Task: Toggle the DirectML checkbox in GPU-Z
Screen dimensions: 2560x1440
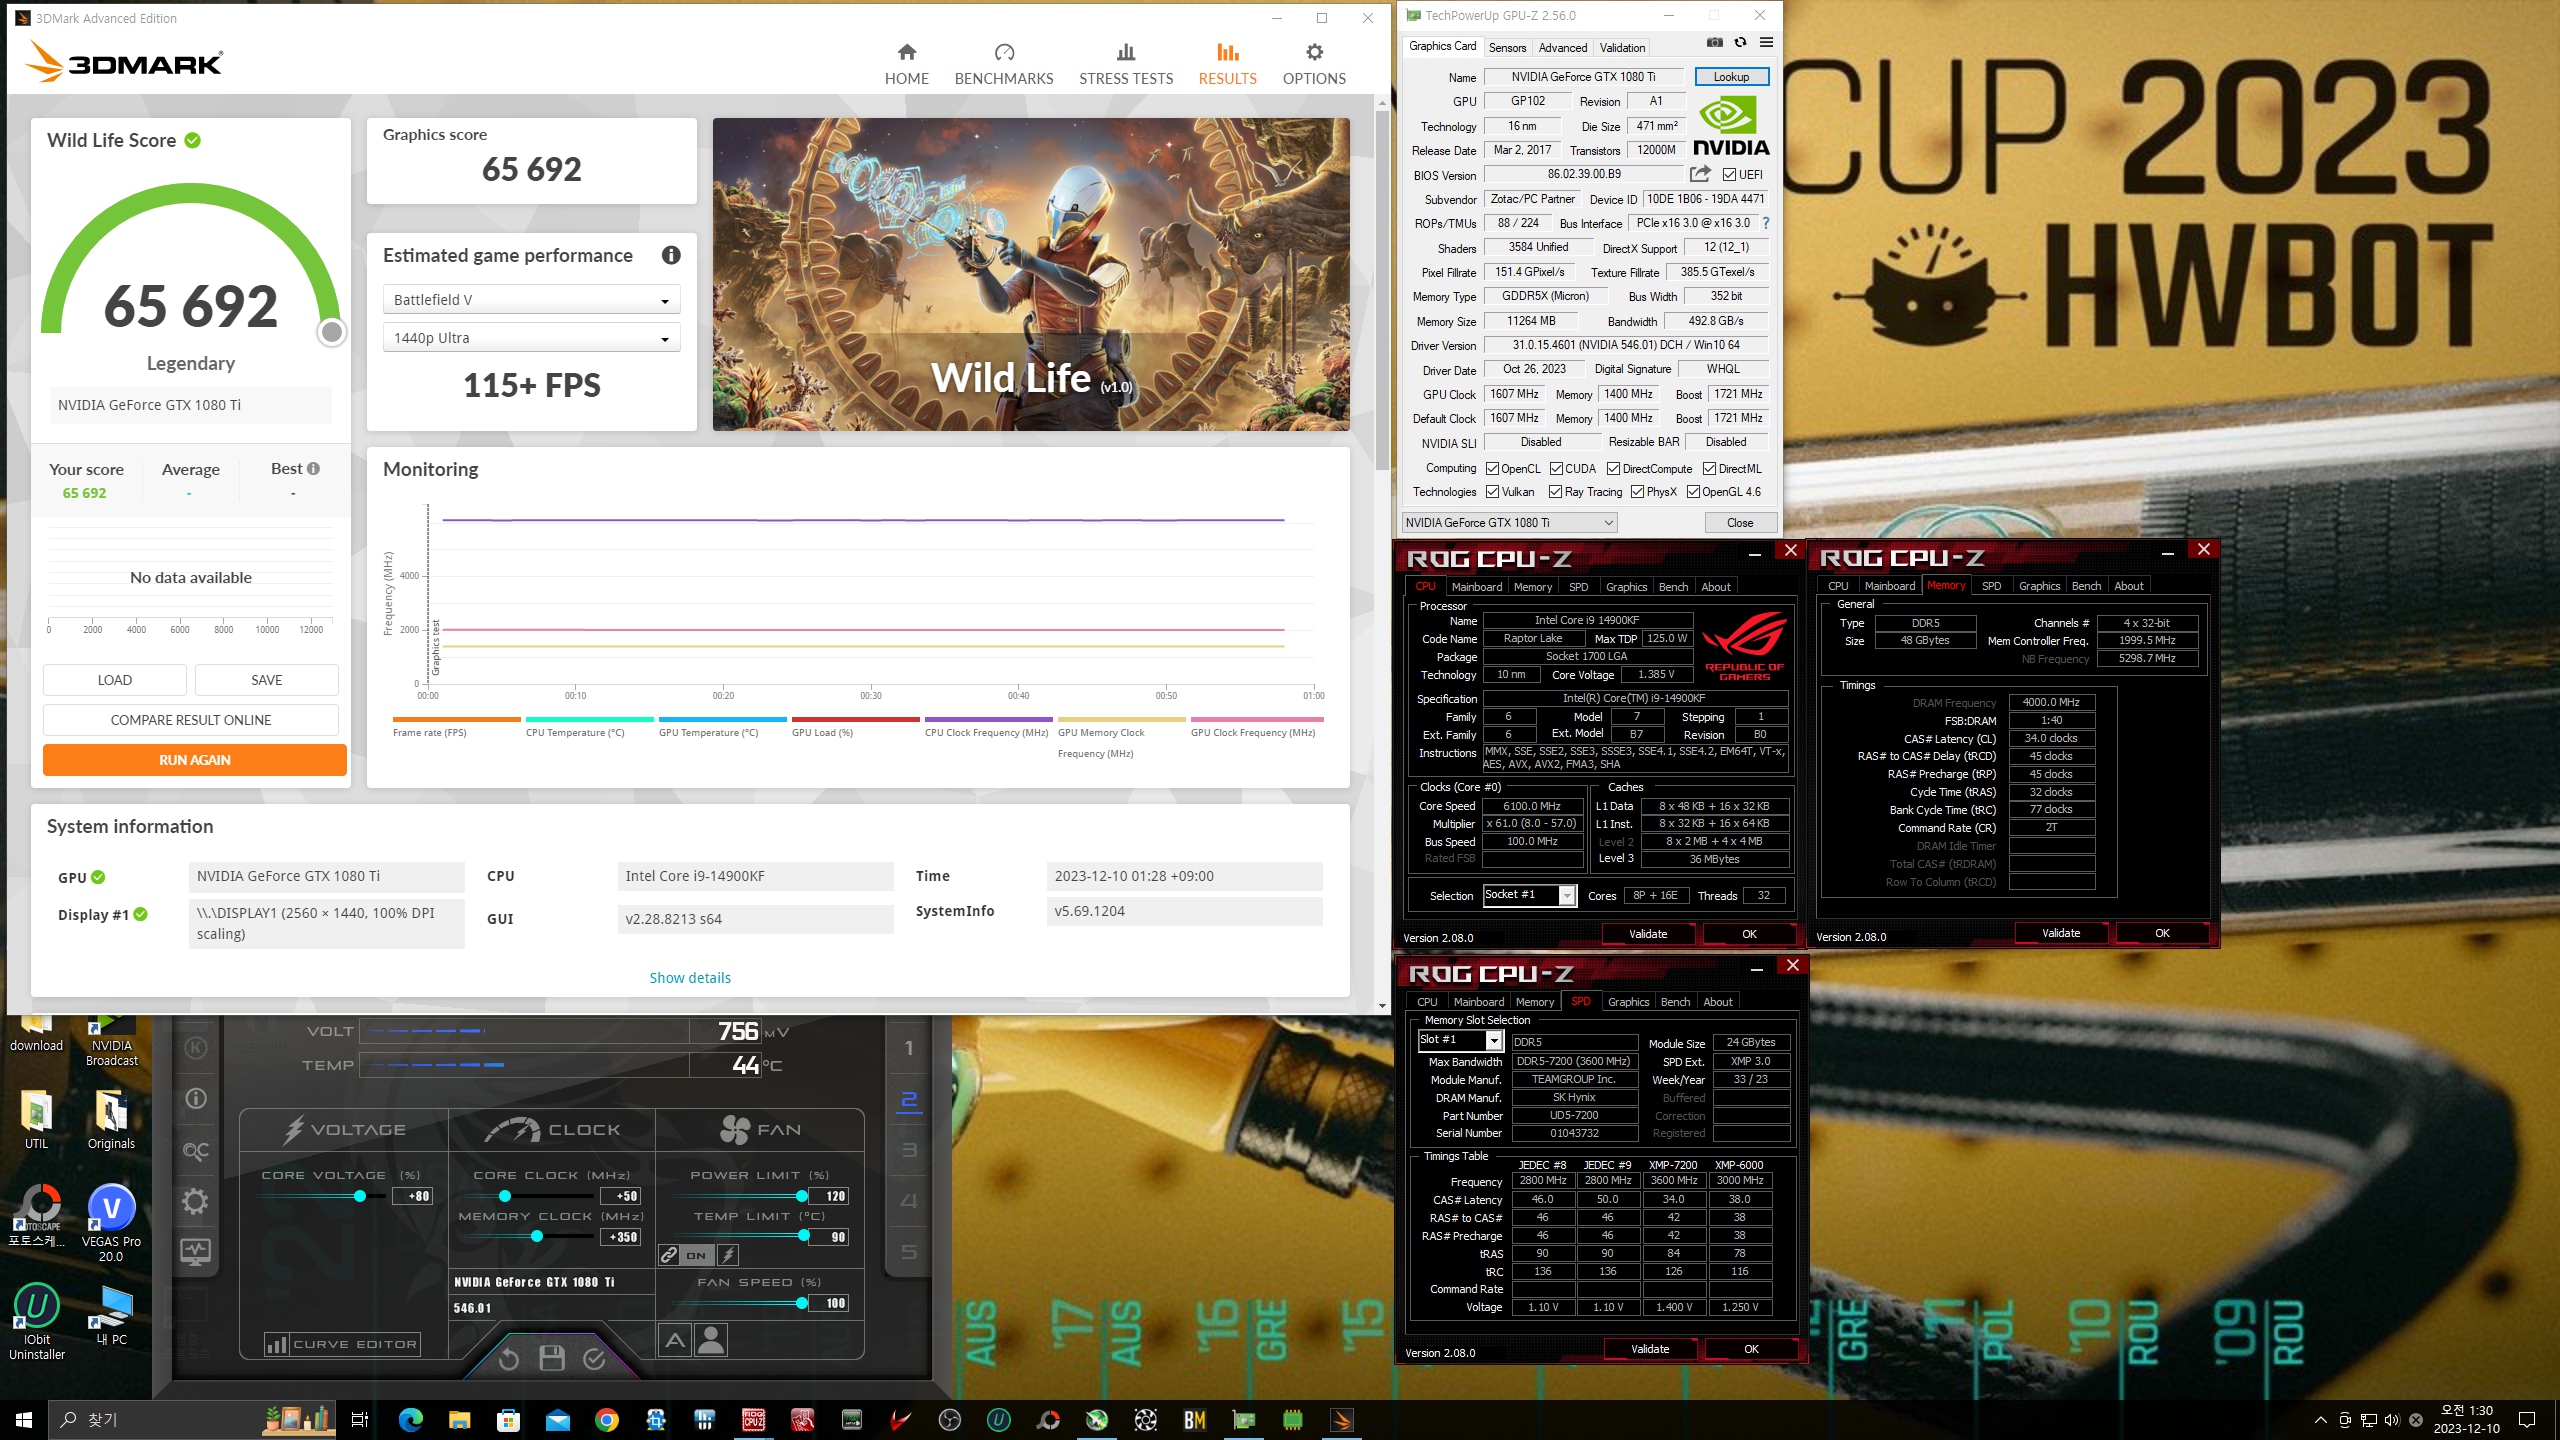Action: [x=1709, y=469]
